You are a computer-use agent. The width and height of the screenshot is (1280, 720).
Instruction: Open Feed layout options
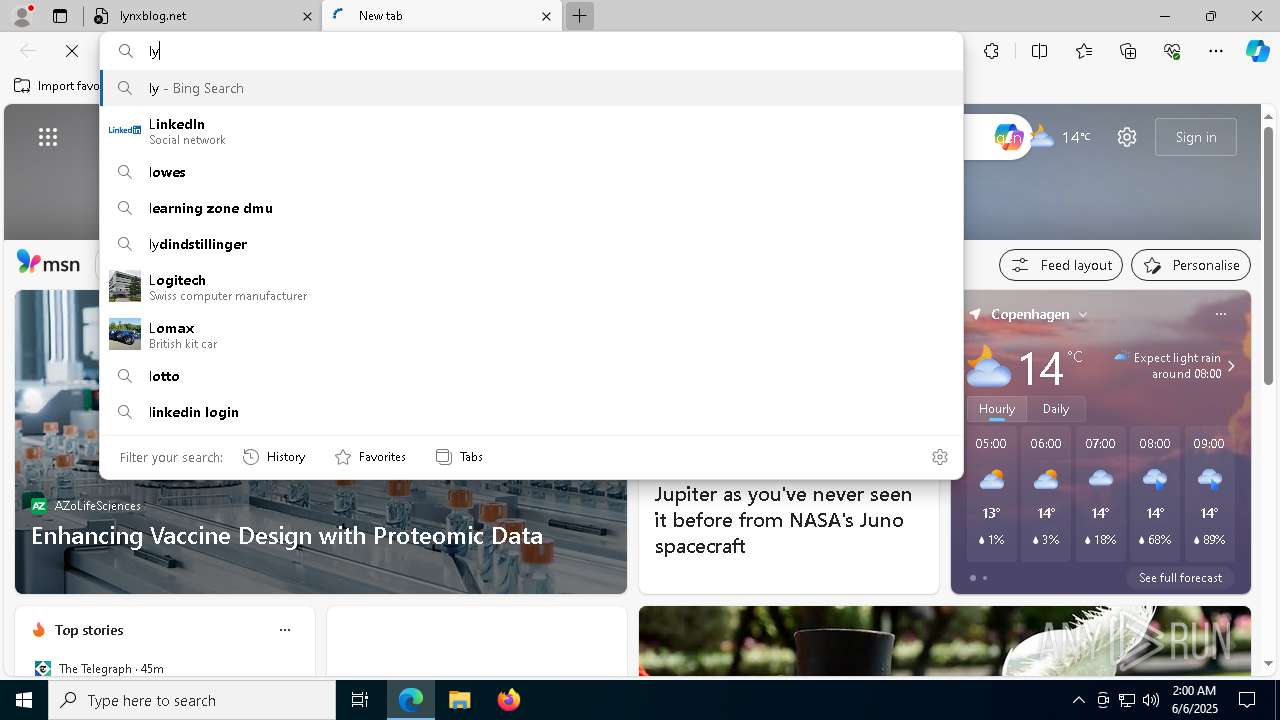pos(1061,265)
